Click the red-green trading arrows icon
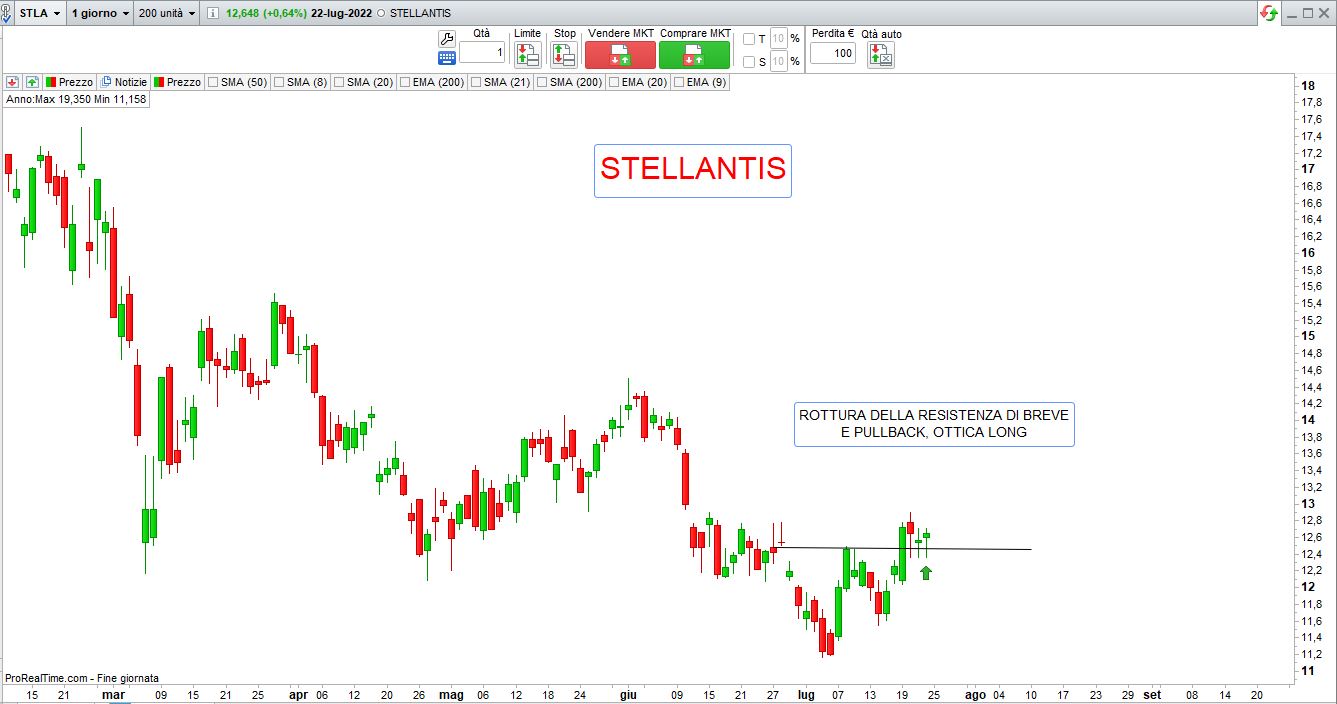1337x704 pixels. coord(1269,13)
